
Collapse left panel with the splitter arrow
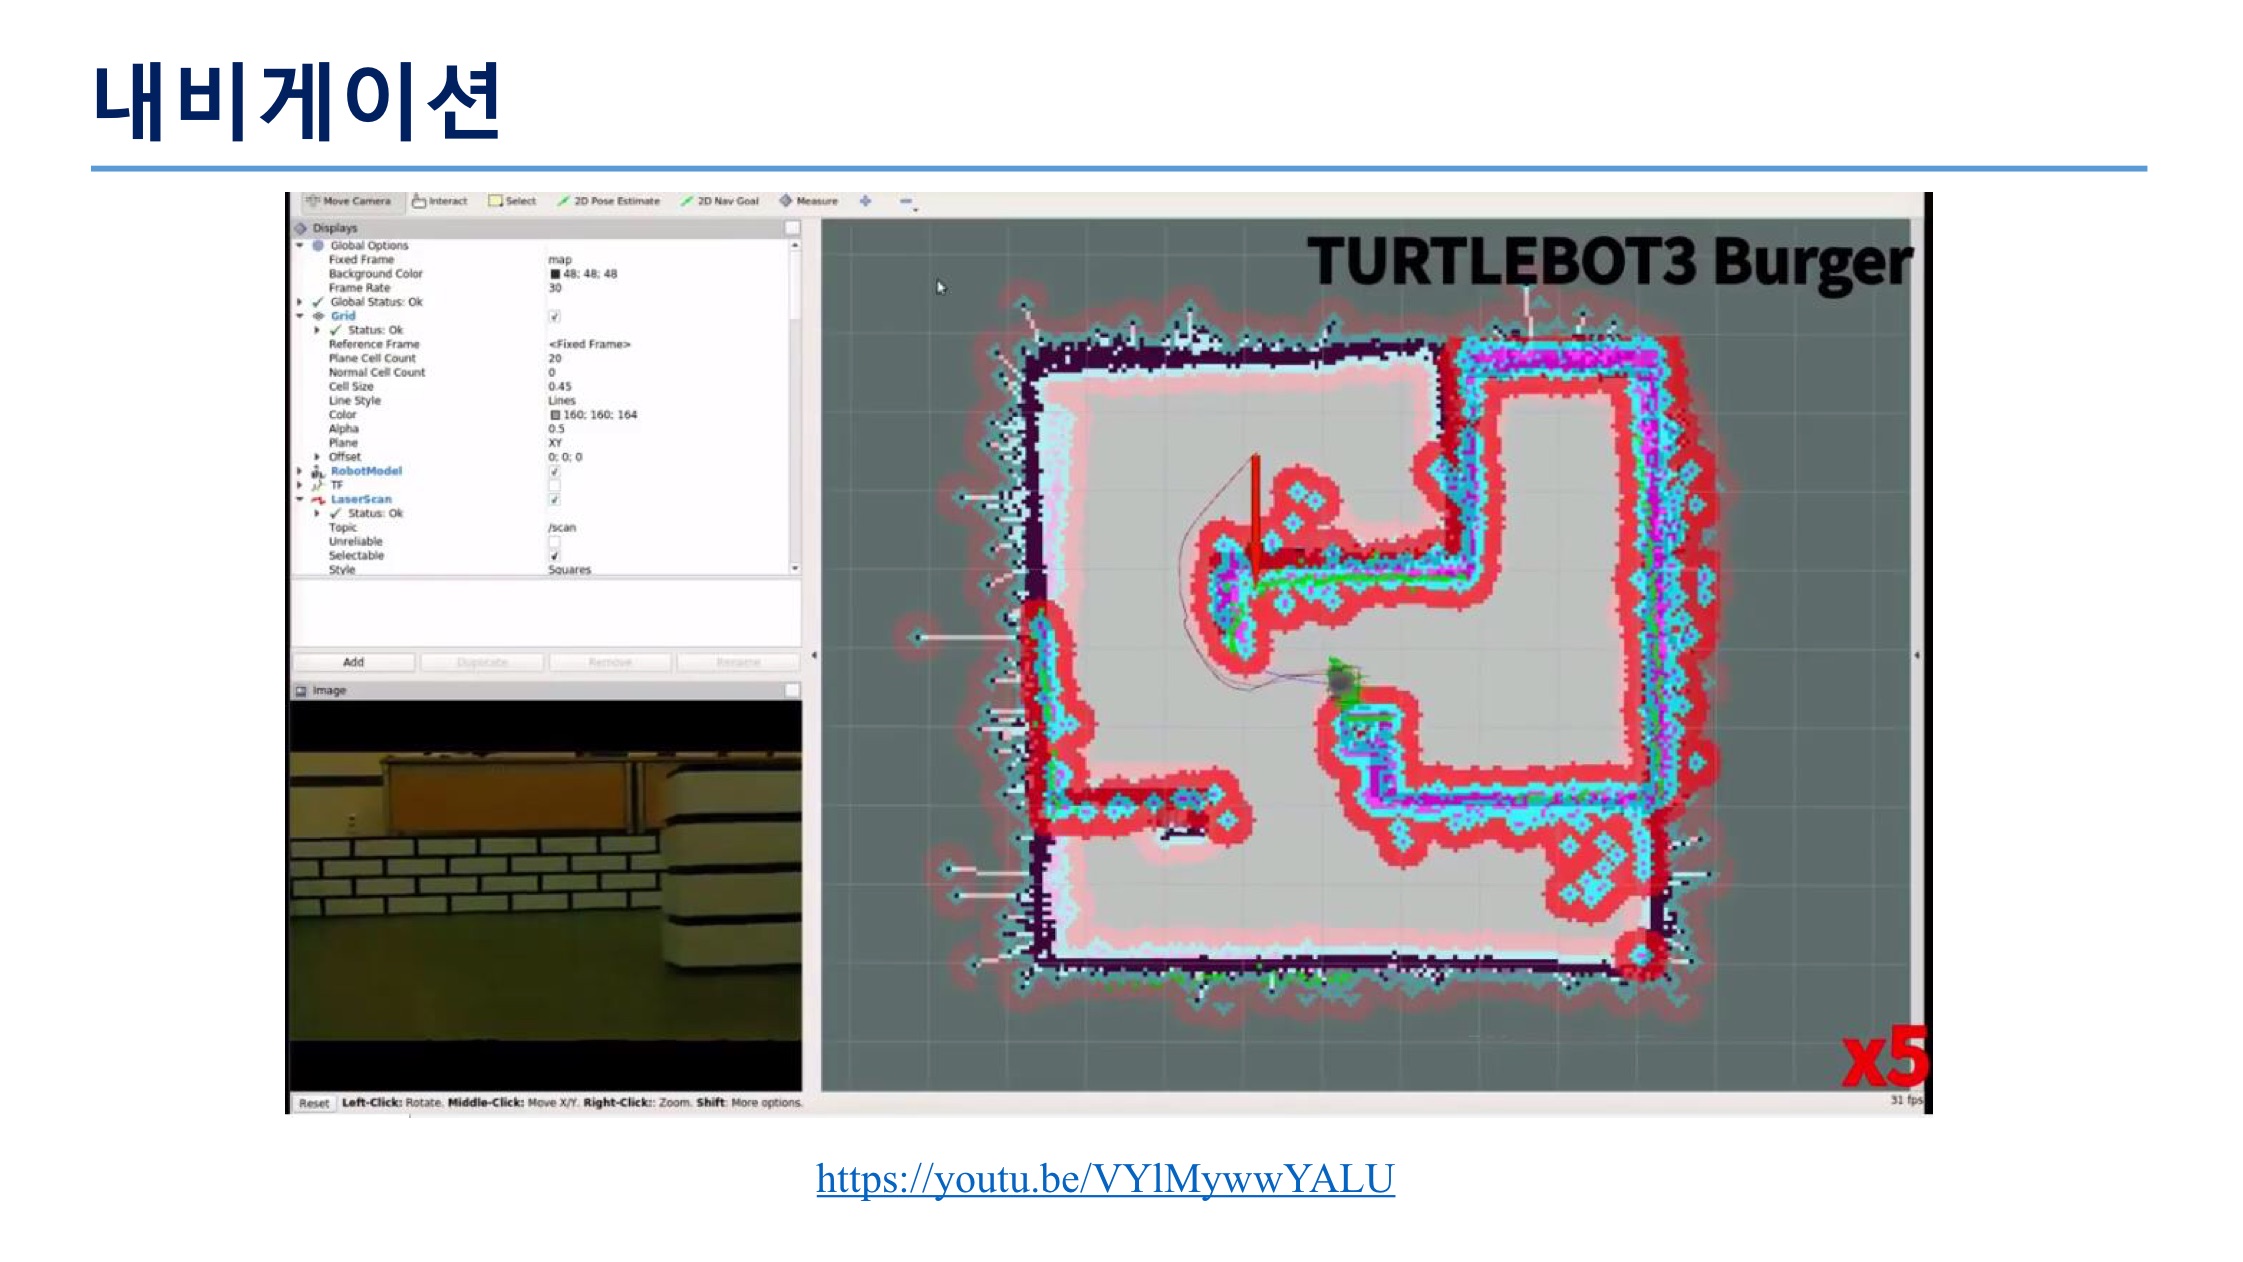(814, 655)
